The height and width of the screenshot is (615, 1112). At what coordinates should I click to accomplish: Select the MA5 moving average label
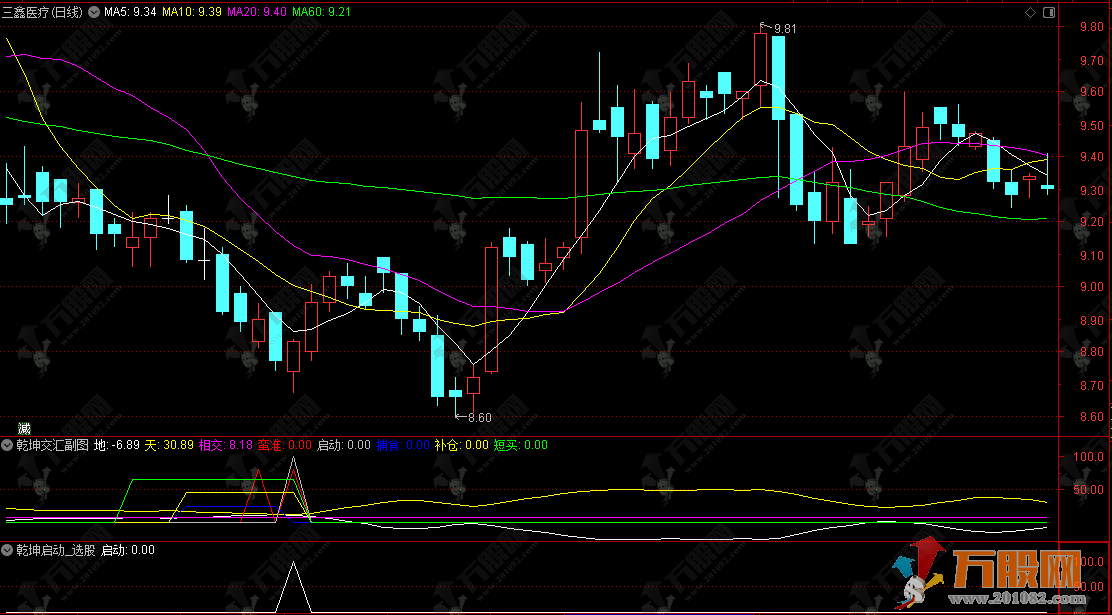tap(129, 12)
